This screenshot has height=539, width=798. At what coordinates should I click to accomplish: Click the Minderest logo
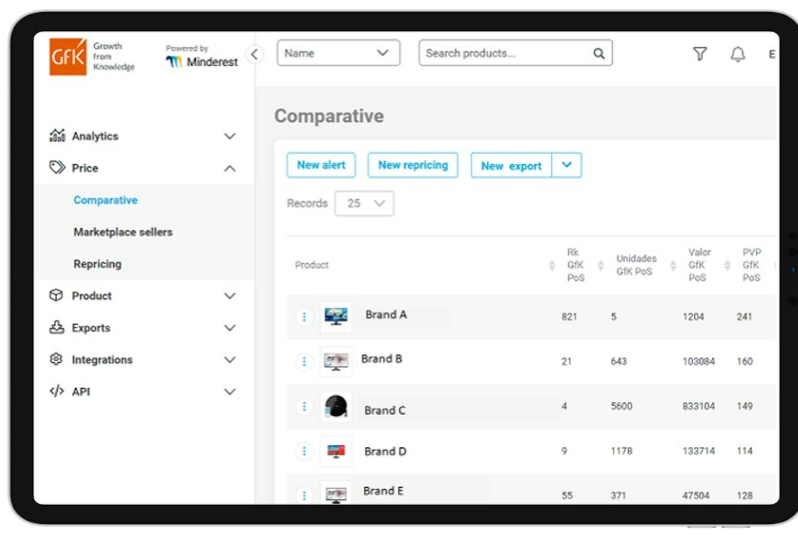click(x=202, y=61)
